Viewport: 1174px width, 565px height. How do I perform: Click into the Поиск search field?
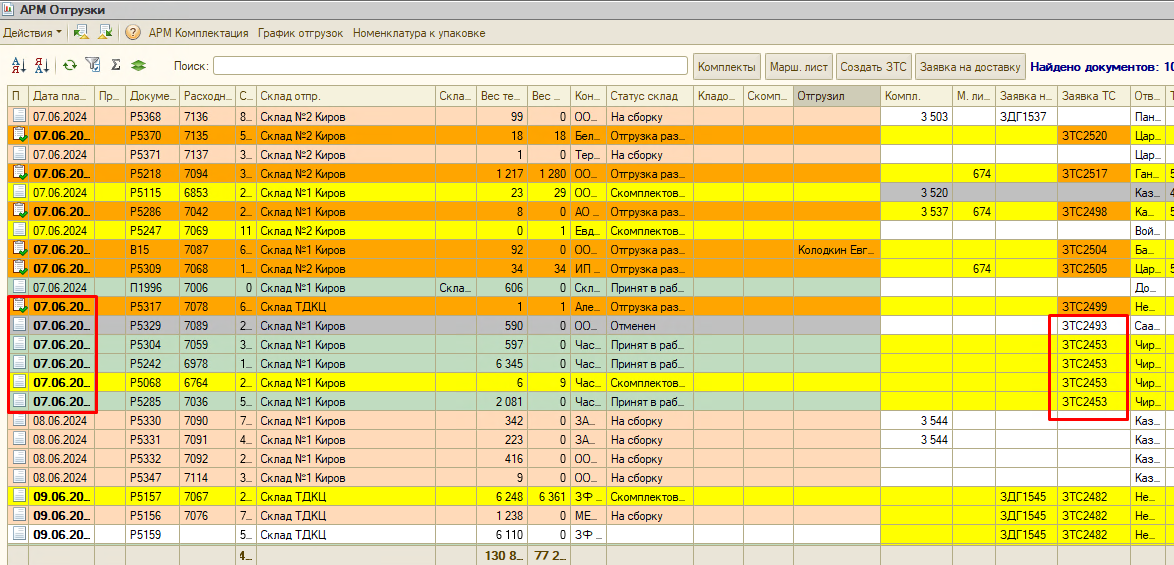450,66
